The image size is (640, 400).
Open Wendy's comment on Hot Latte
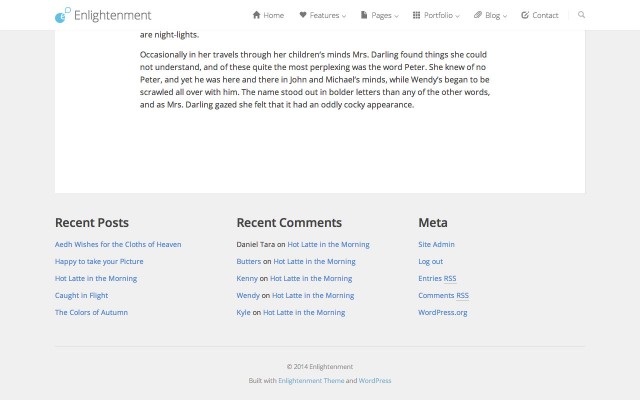[313, 296]
